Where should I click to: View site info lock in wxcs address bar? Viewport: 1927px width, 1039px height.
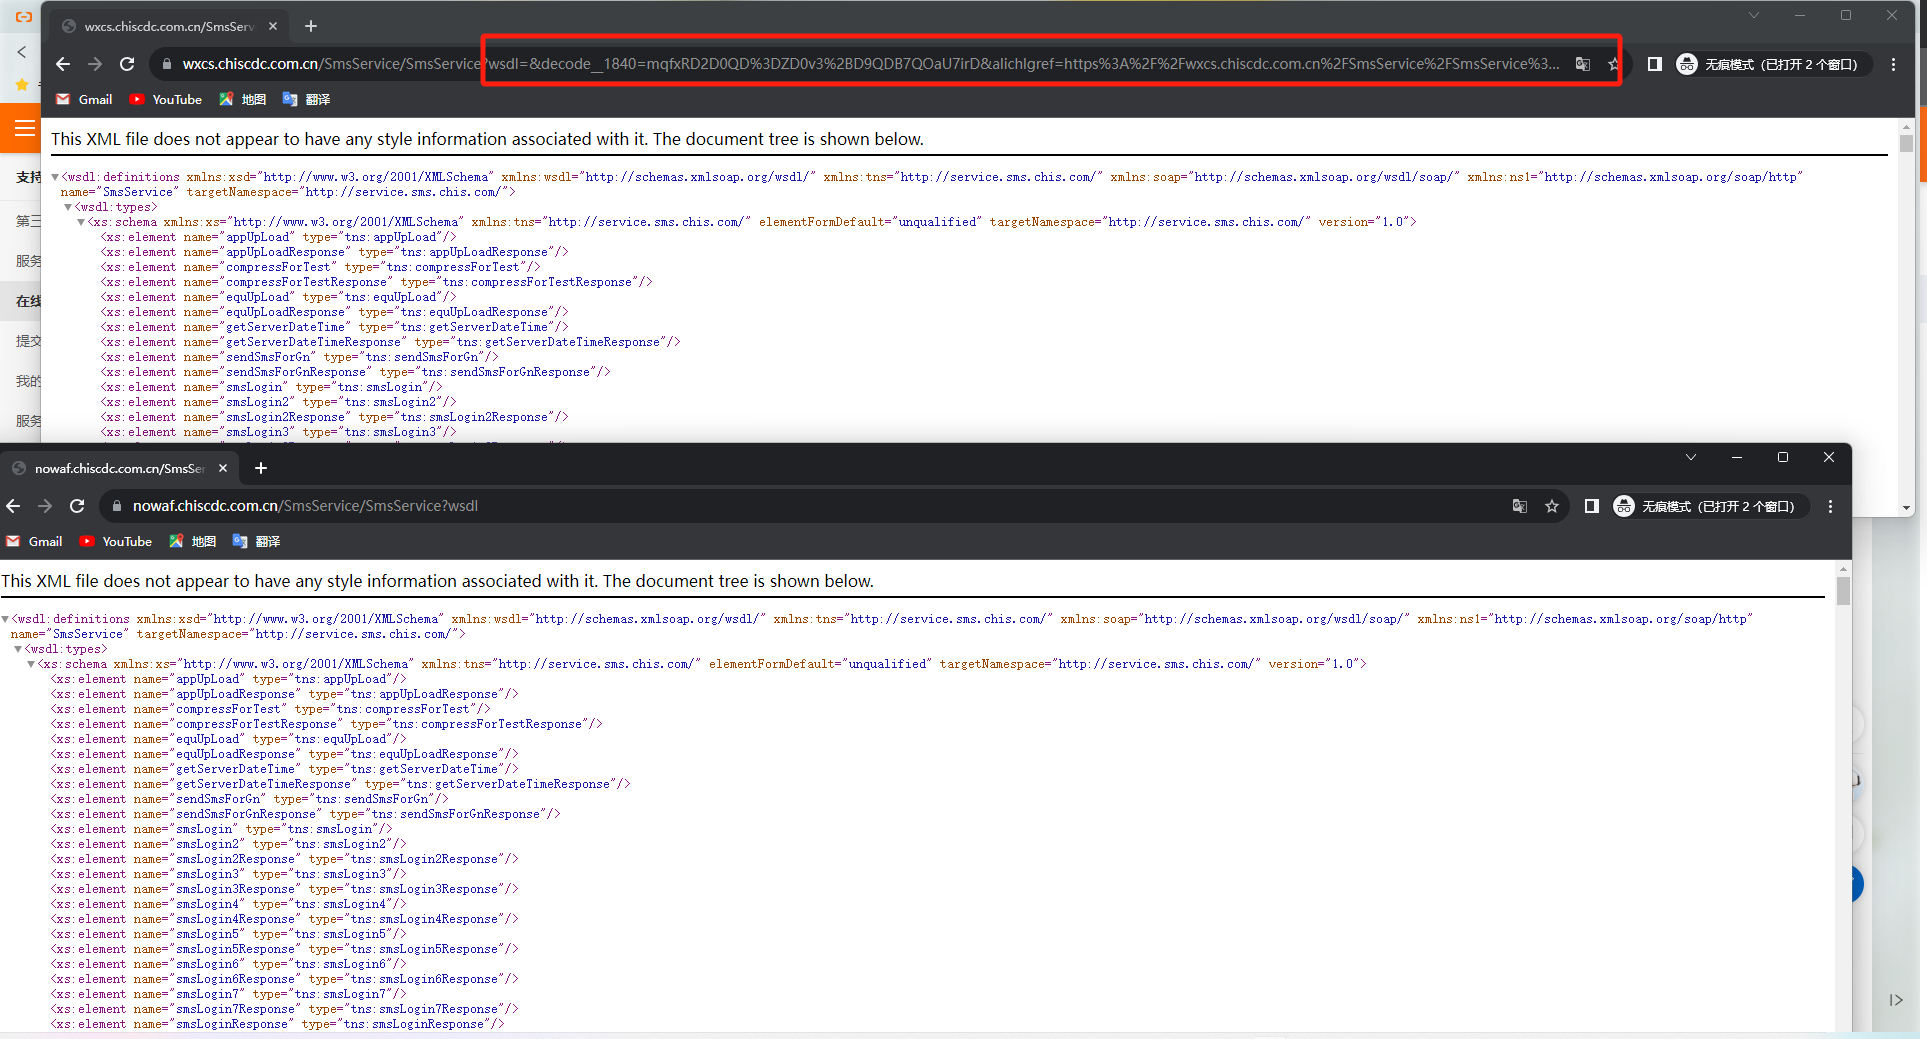pyautogui.click(x=167, y=64)
